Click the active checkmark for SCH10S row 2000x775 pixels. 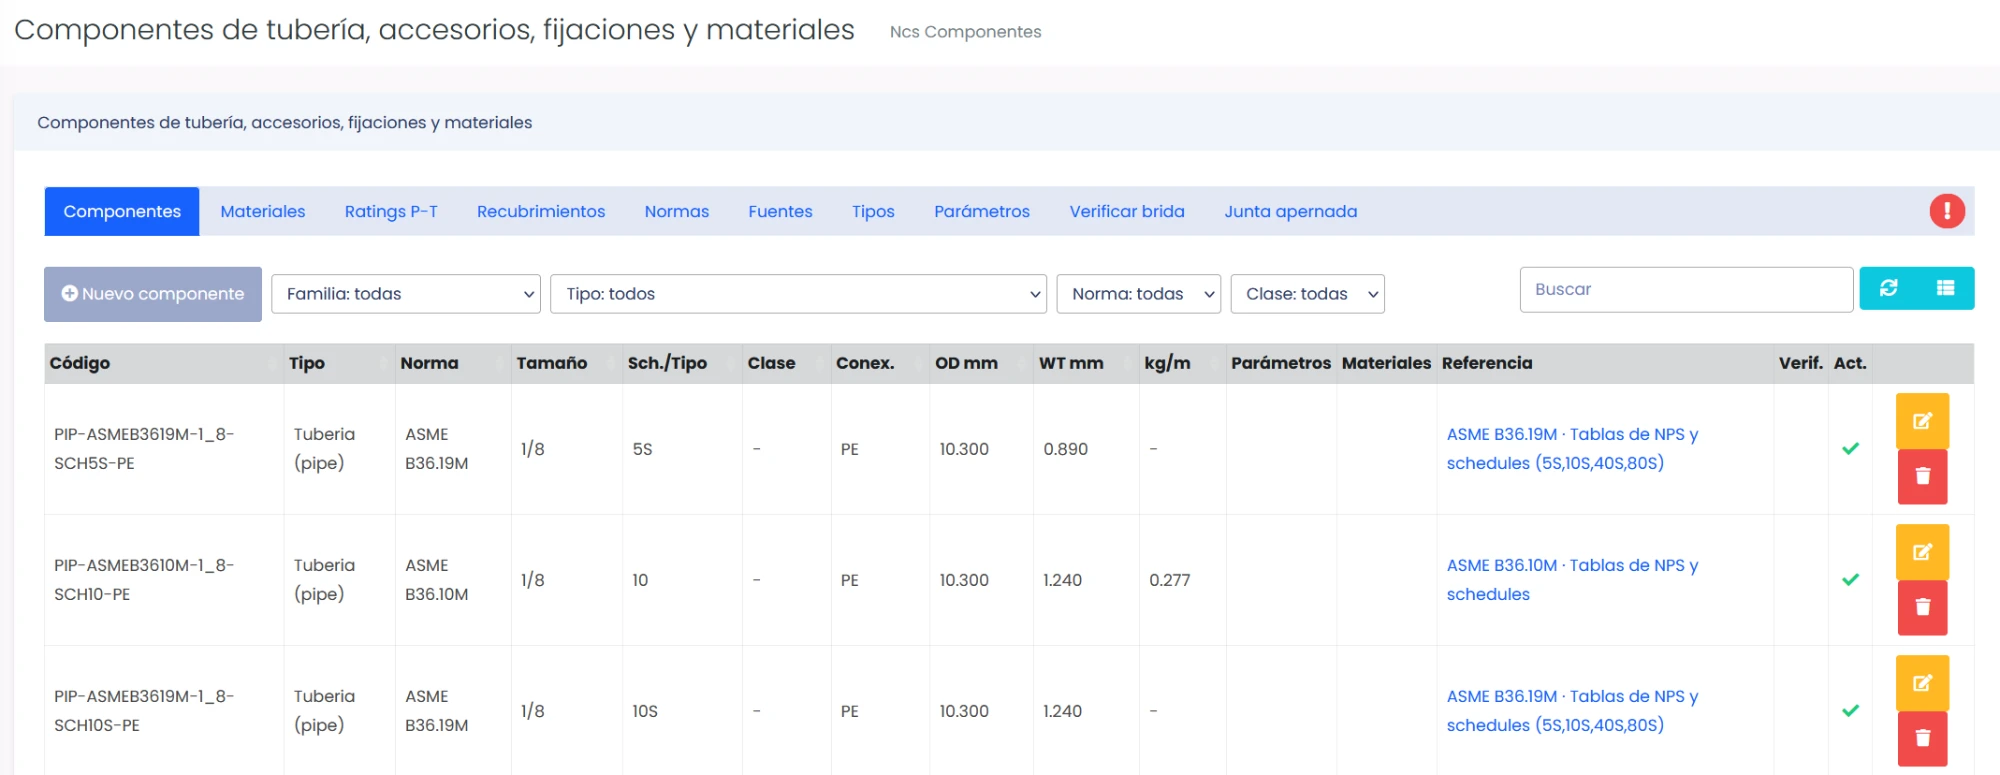(x=1850, y=711)
